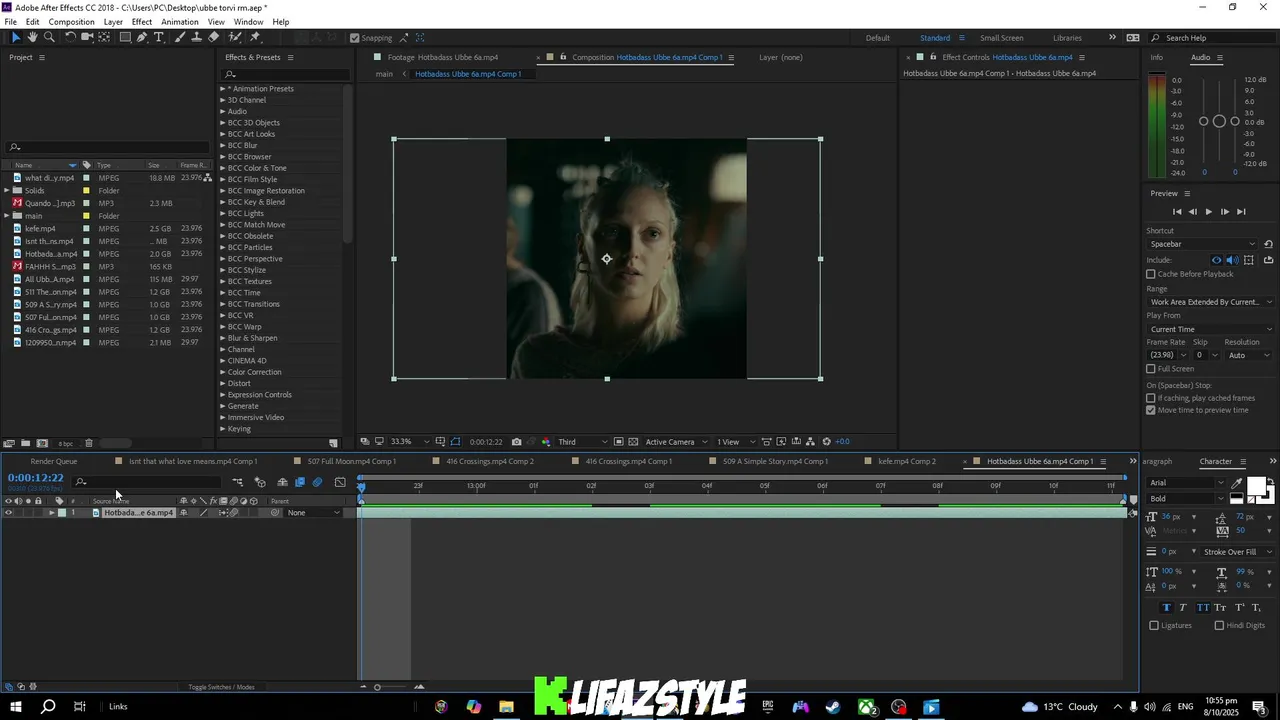Click the timeline current timecode 0:00:12:22
Viewport: 1280px width, 720px height.
pos(36,478)
